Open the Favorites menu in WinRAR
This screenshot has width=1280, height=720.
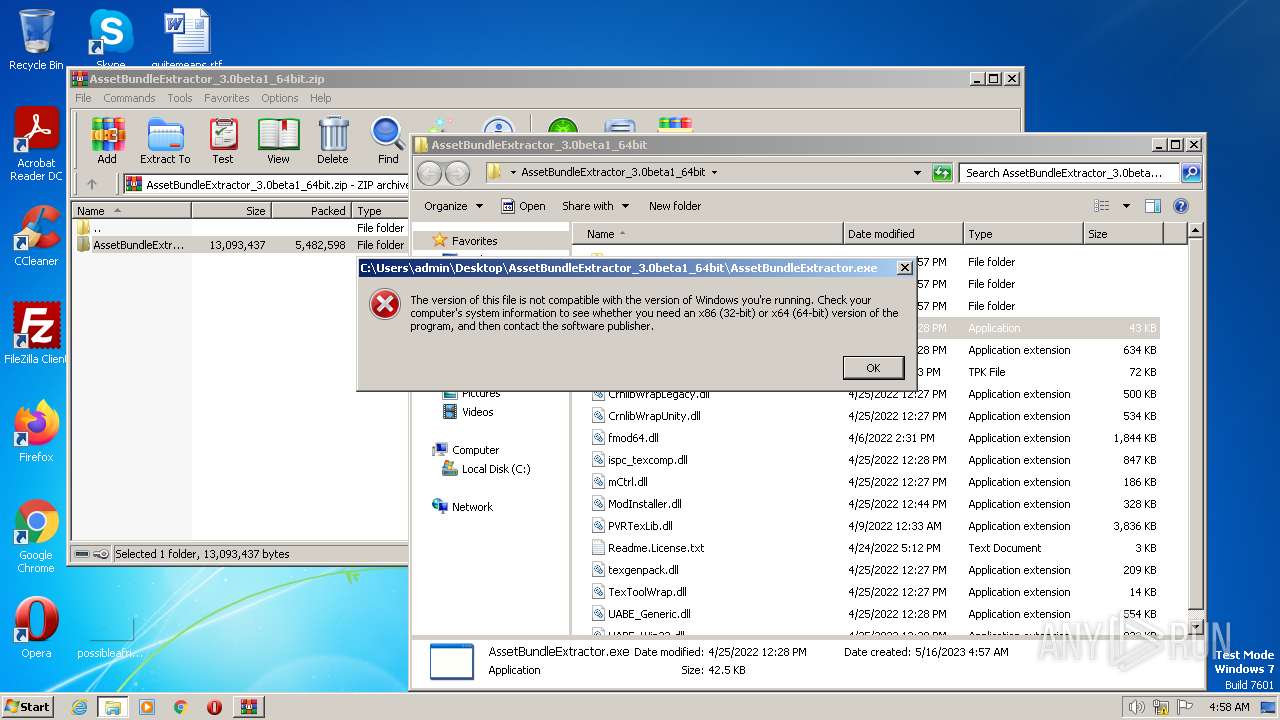(227, 98)
